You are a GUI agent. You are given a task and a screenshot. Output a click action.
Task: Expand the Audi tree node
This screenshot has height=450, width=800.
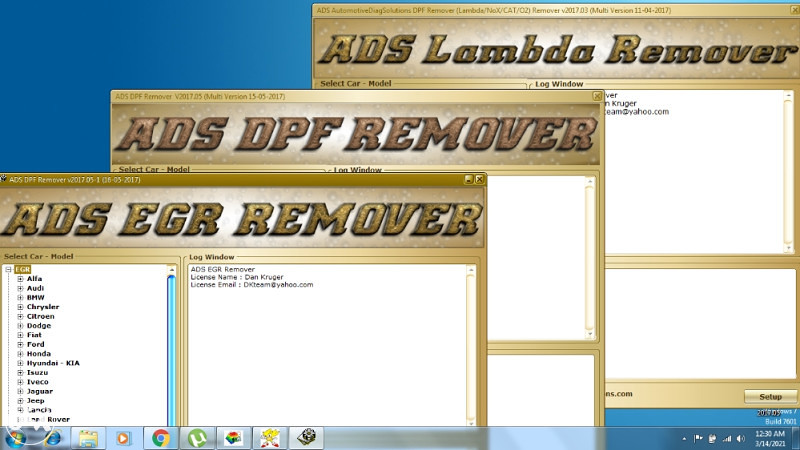point(20,288)
